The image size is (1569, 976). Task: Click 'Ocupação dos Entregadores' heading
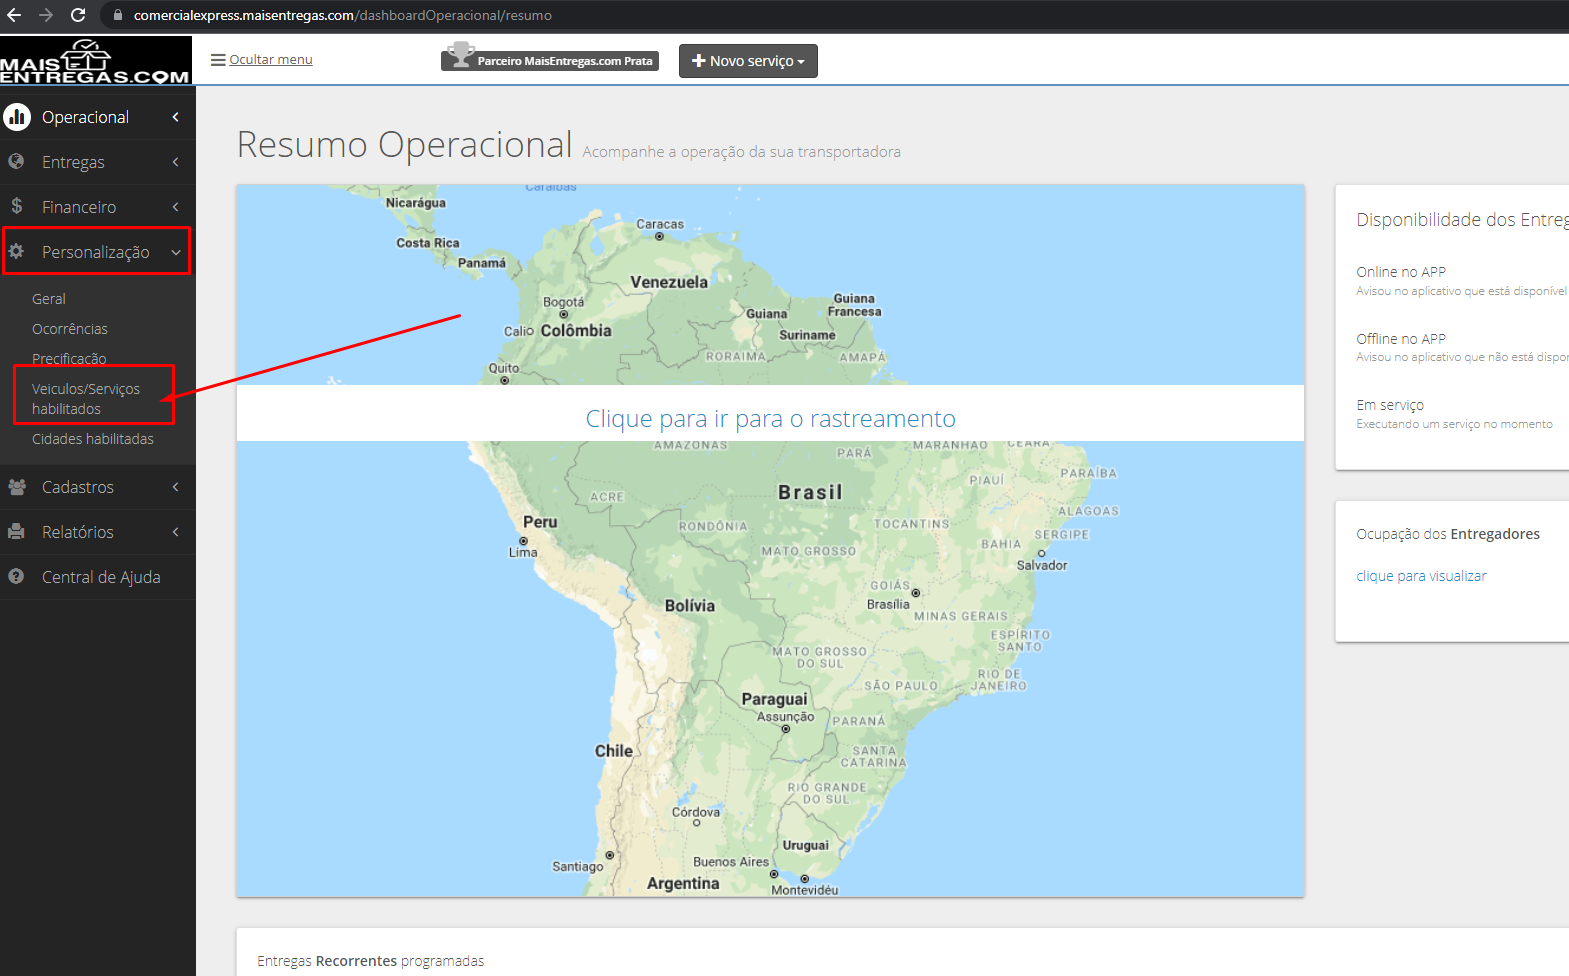click(x=1448, y=534)
